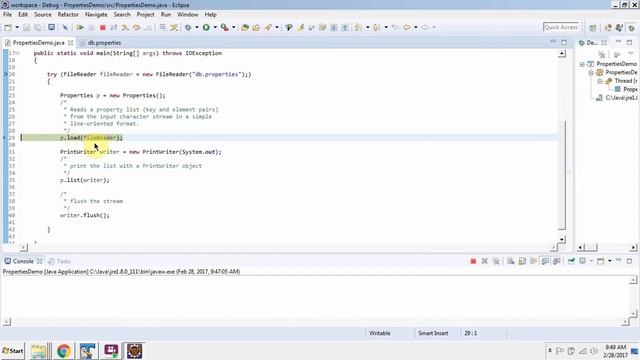
Task: Open the Run menu
Action: (x=166, y=14)
